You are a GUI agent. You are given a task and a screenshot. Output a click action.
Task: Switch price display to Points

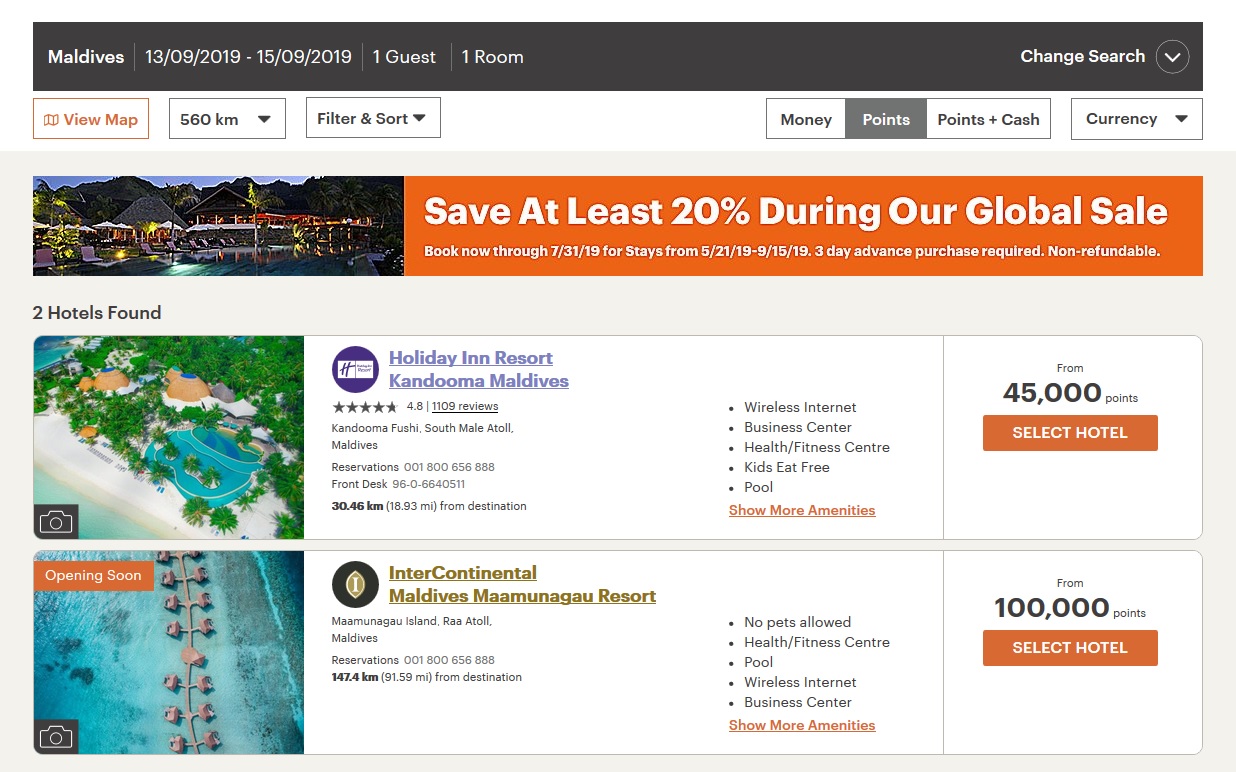(x=886, y=119)
